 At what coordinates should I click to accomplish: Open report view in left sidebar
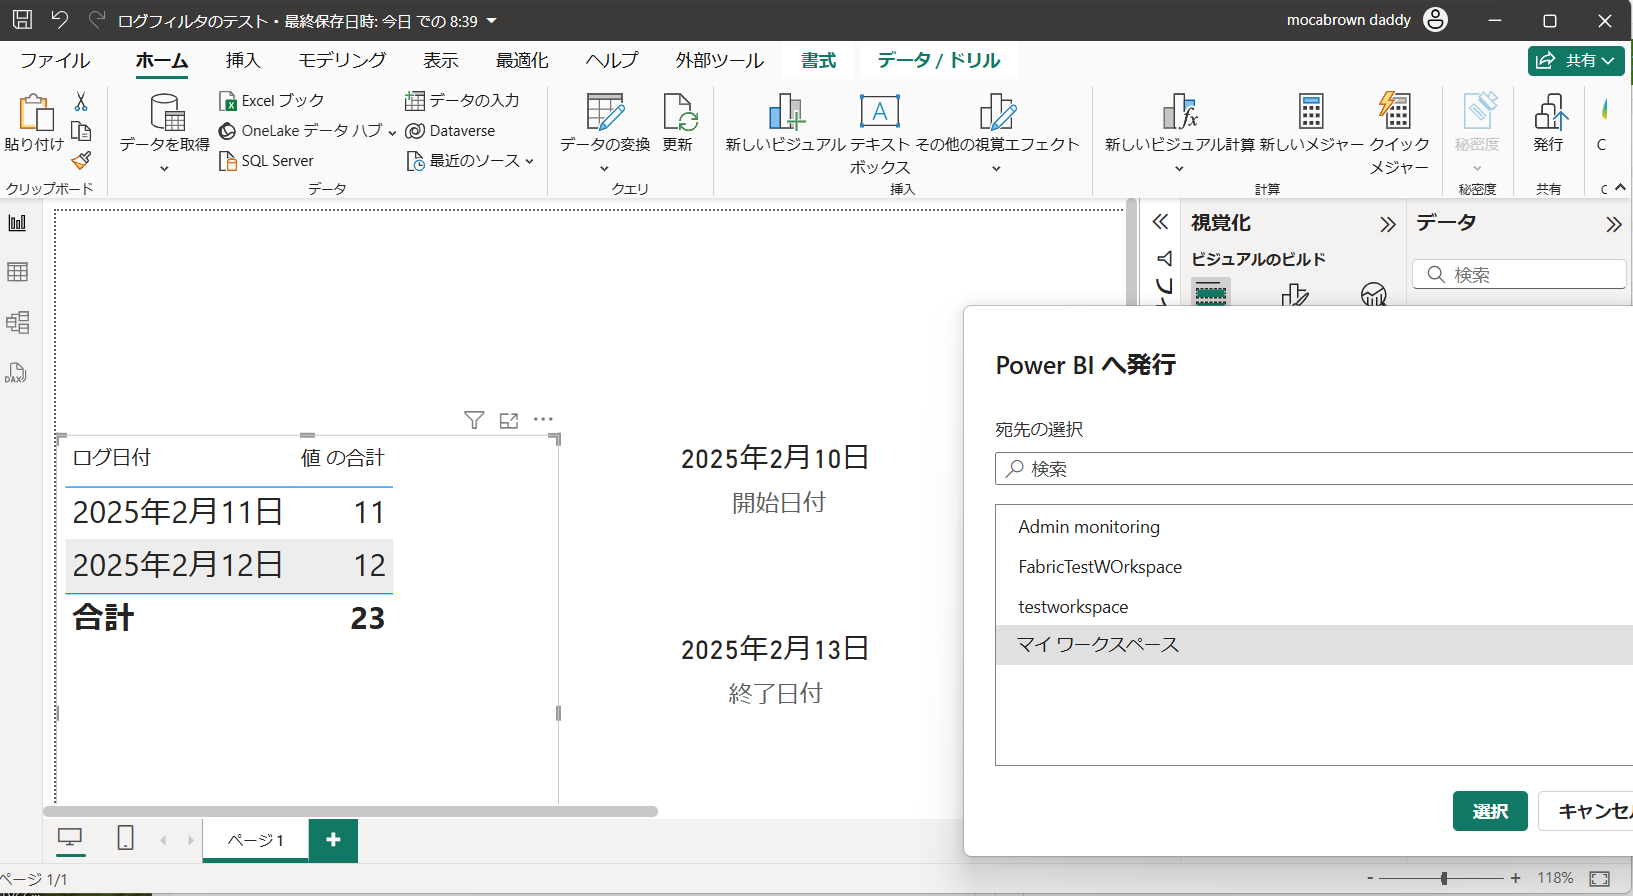(17, 222)
